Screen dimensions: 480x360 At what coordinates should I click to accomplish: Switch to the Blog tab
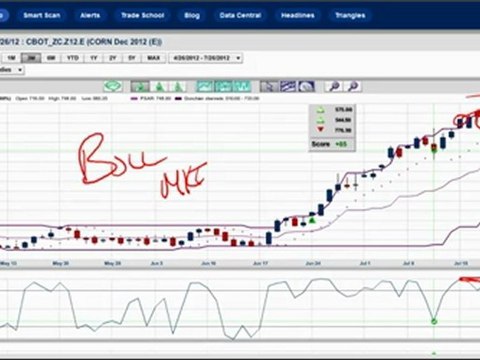tap(192, 15)
